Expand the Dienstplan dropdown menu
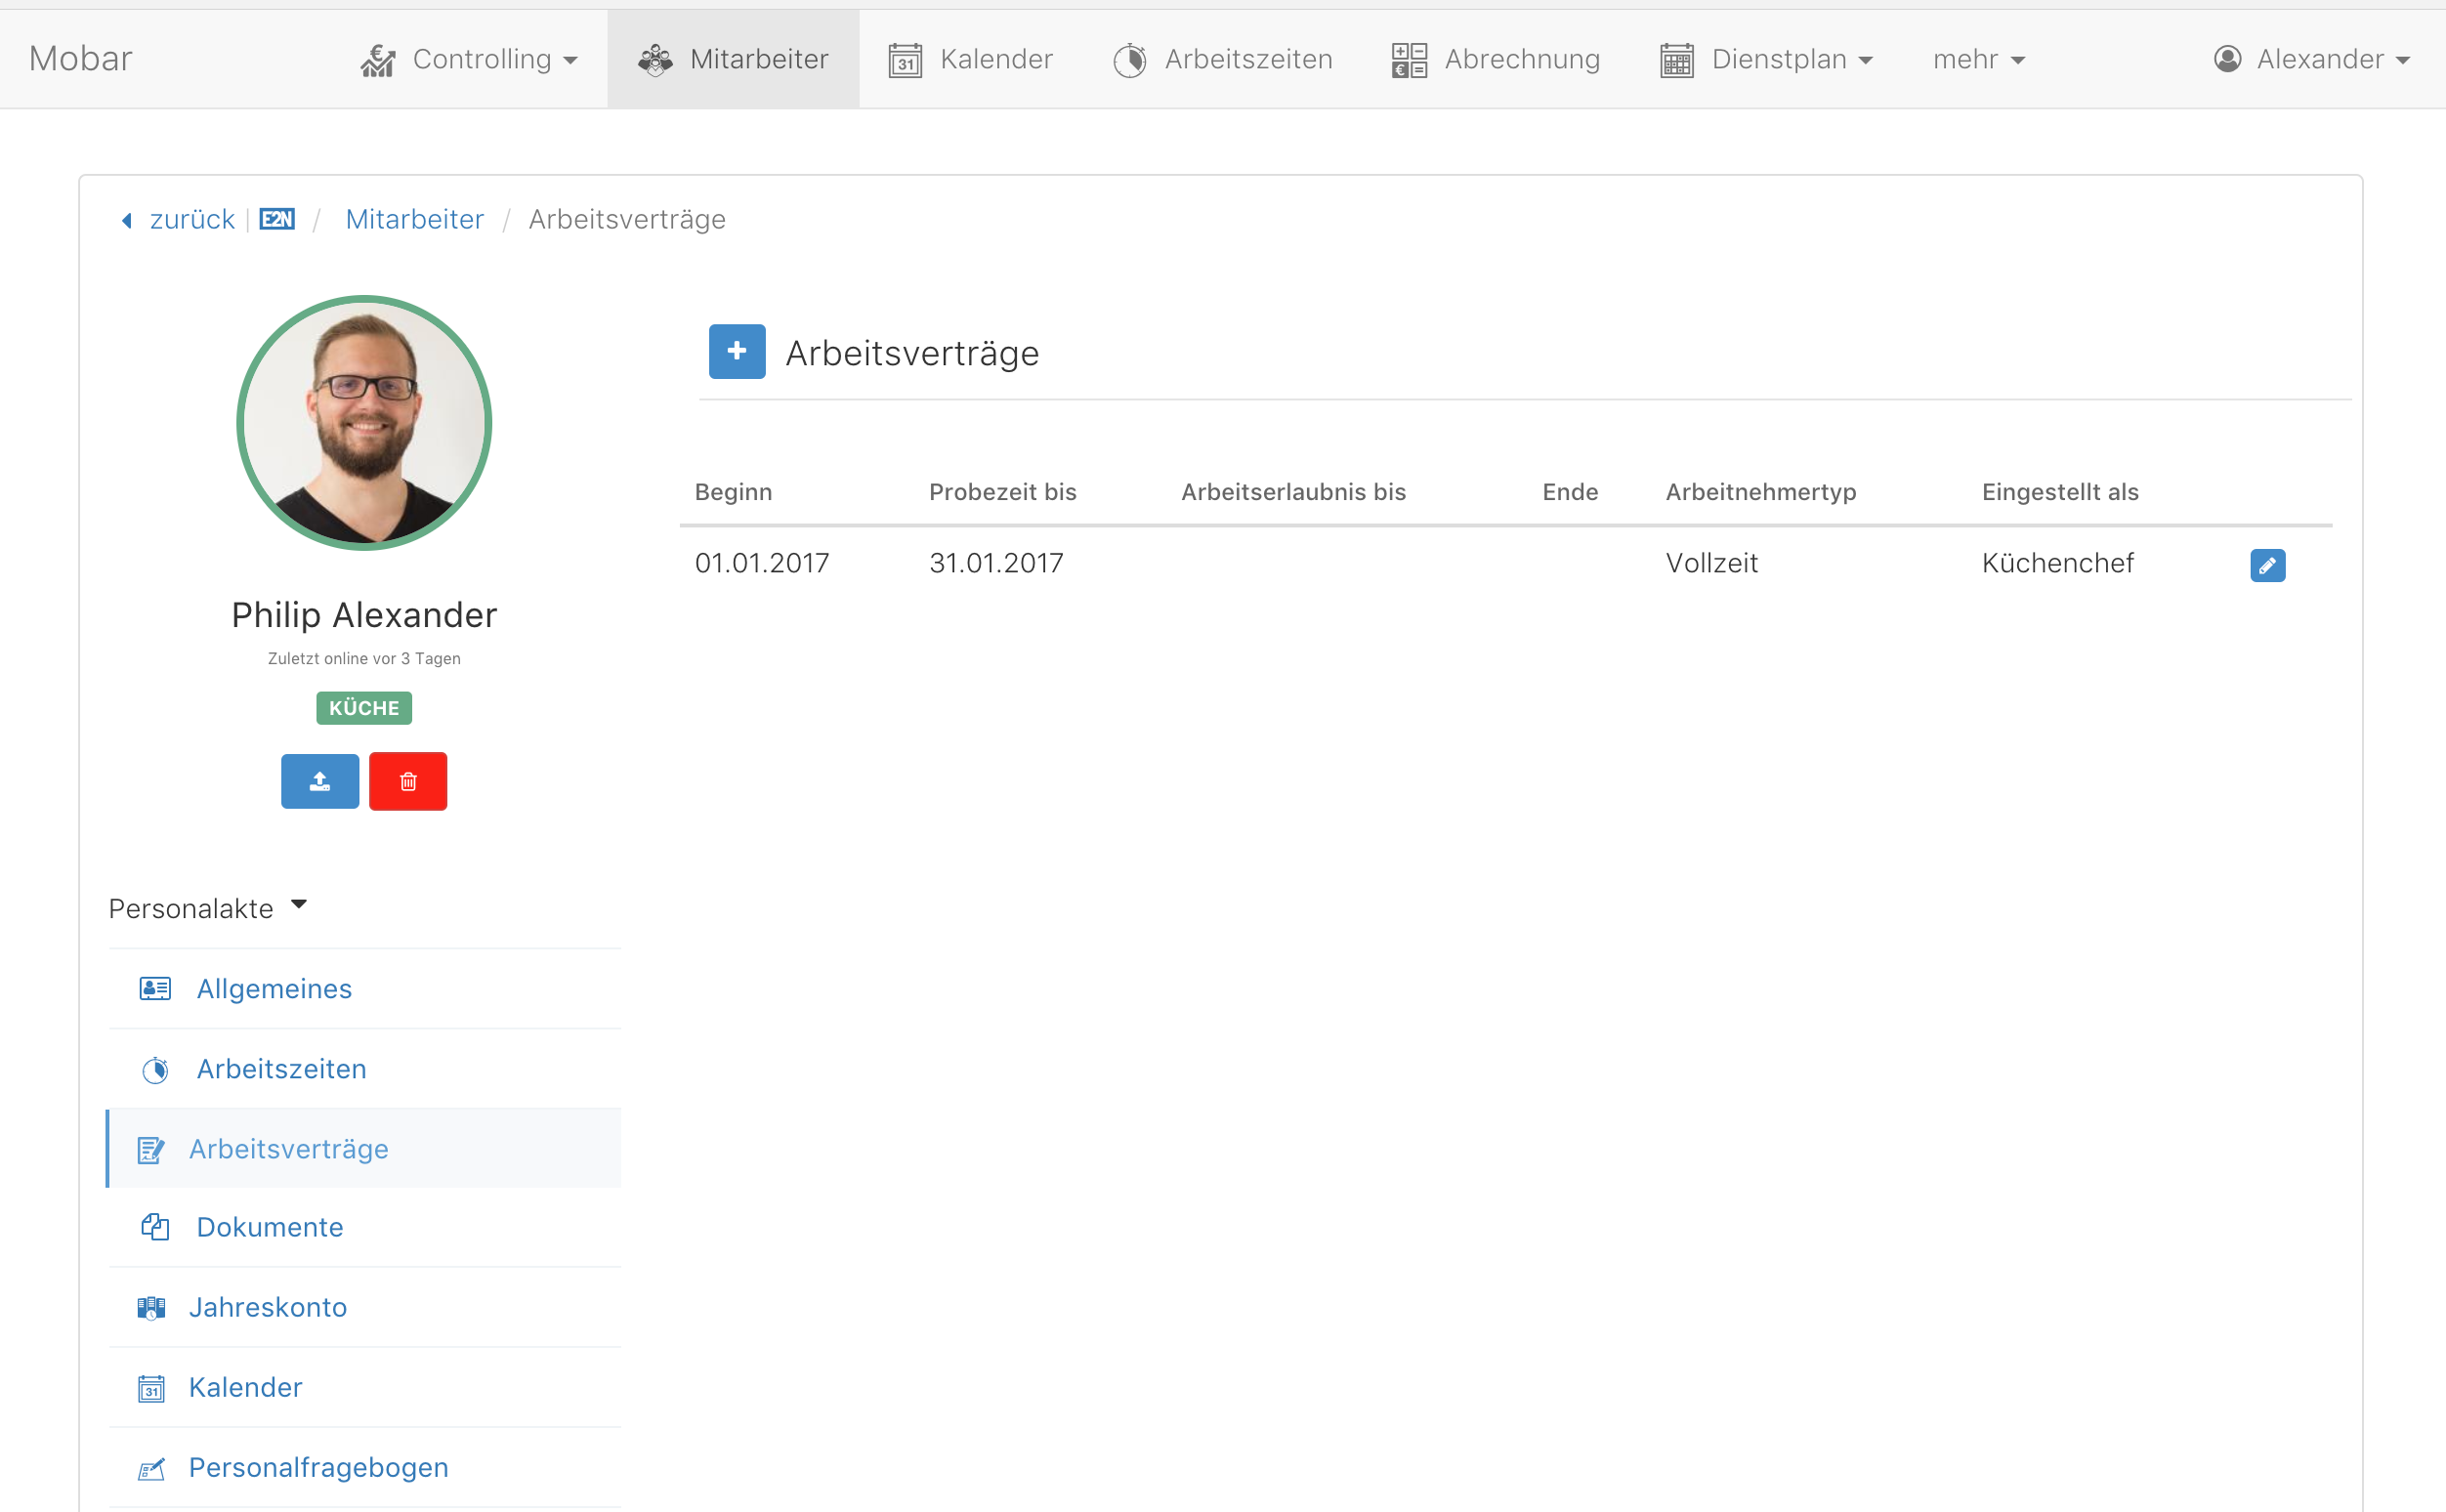 pyautogui.click(x=1766, y=59)
